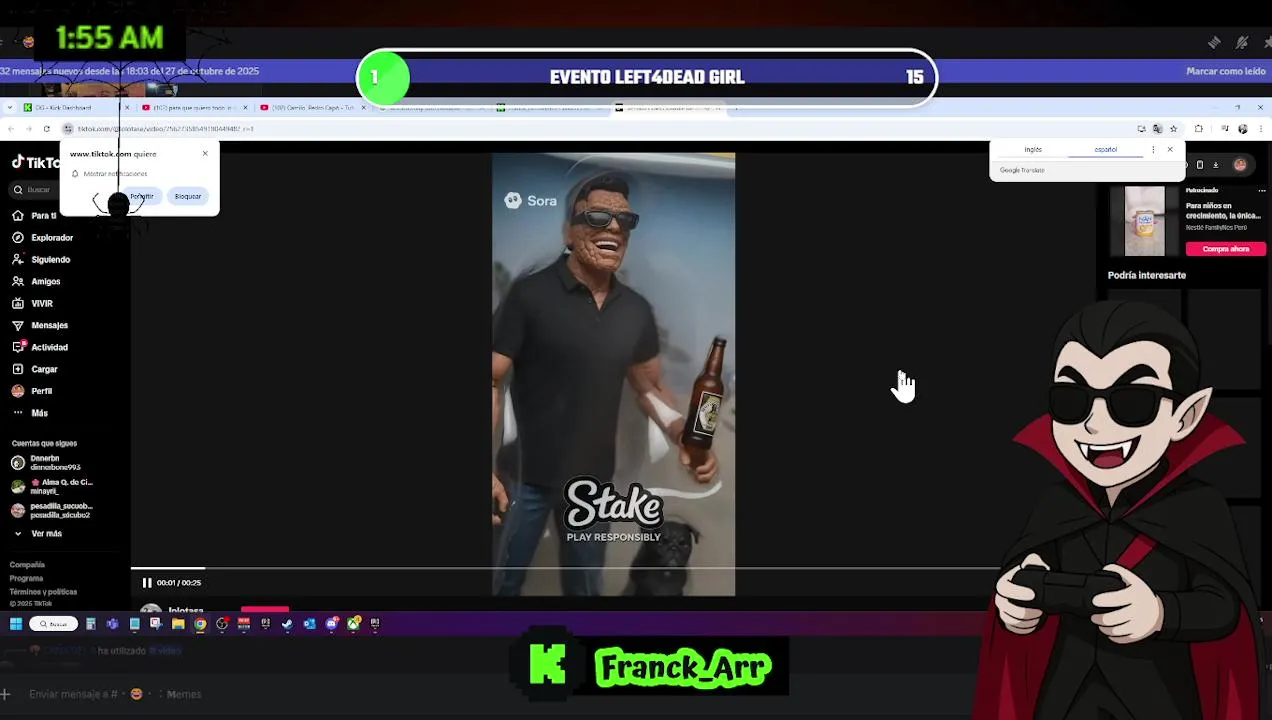Click the Buscar search box in TikTok
The height and width of the screenshot is (720, 1272).
coord(32,190)
